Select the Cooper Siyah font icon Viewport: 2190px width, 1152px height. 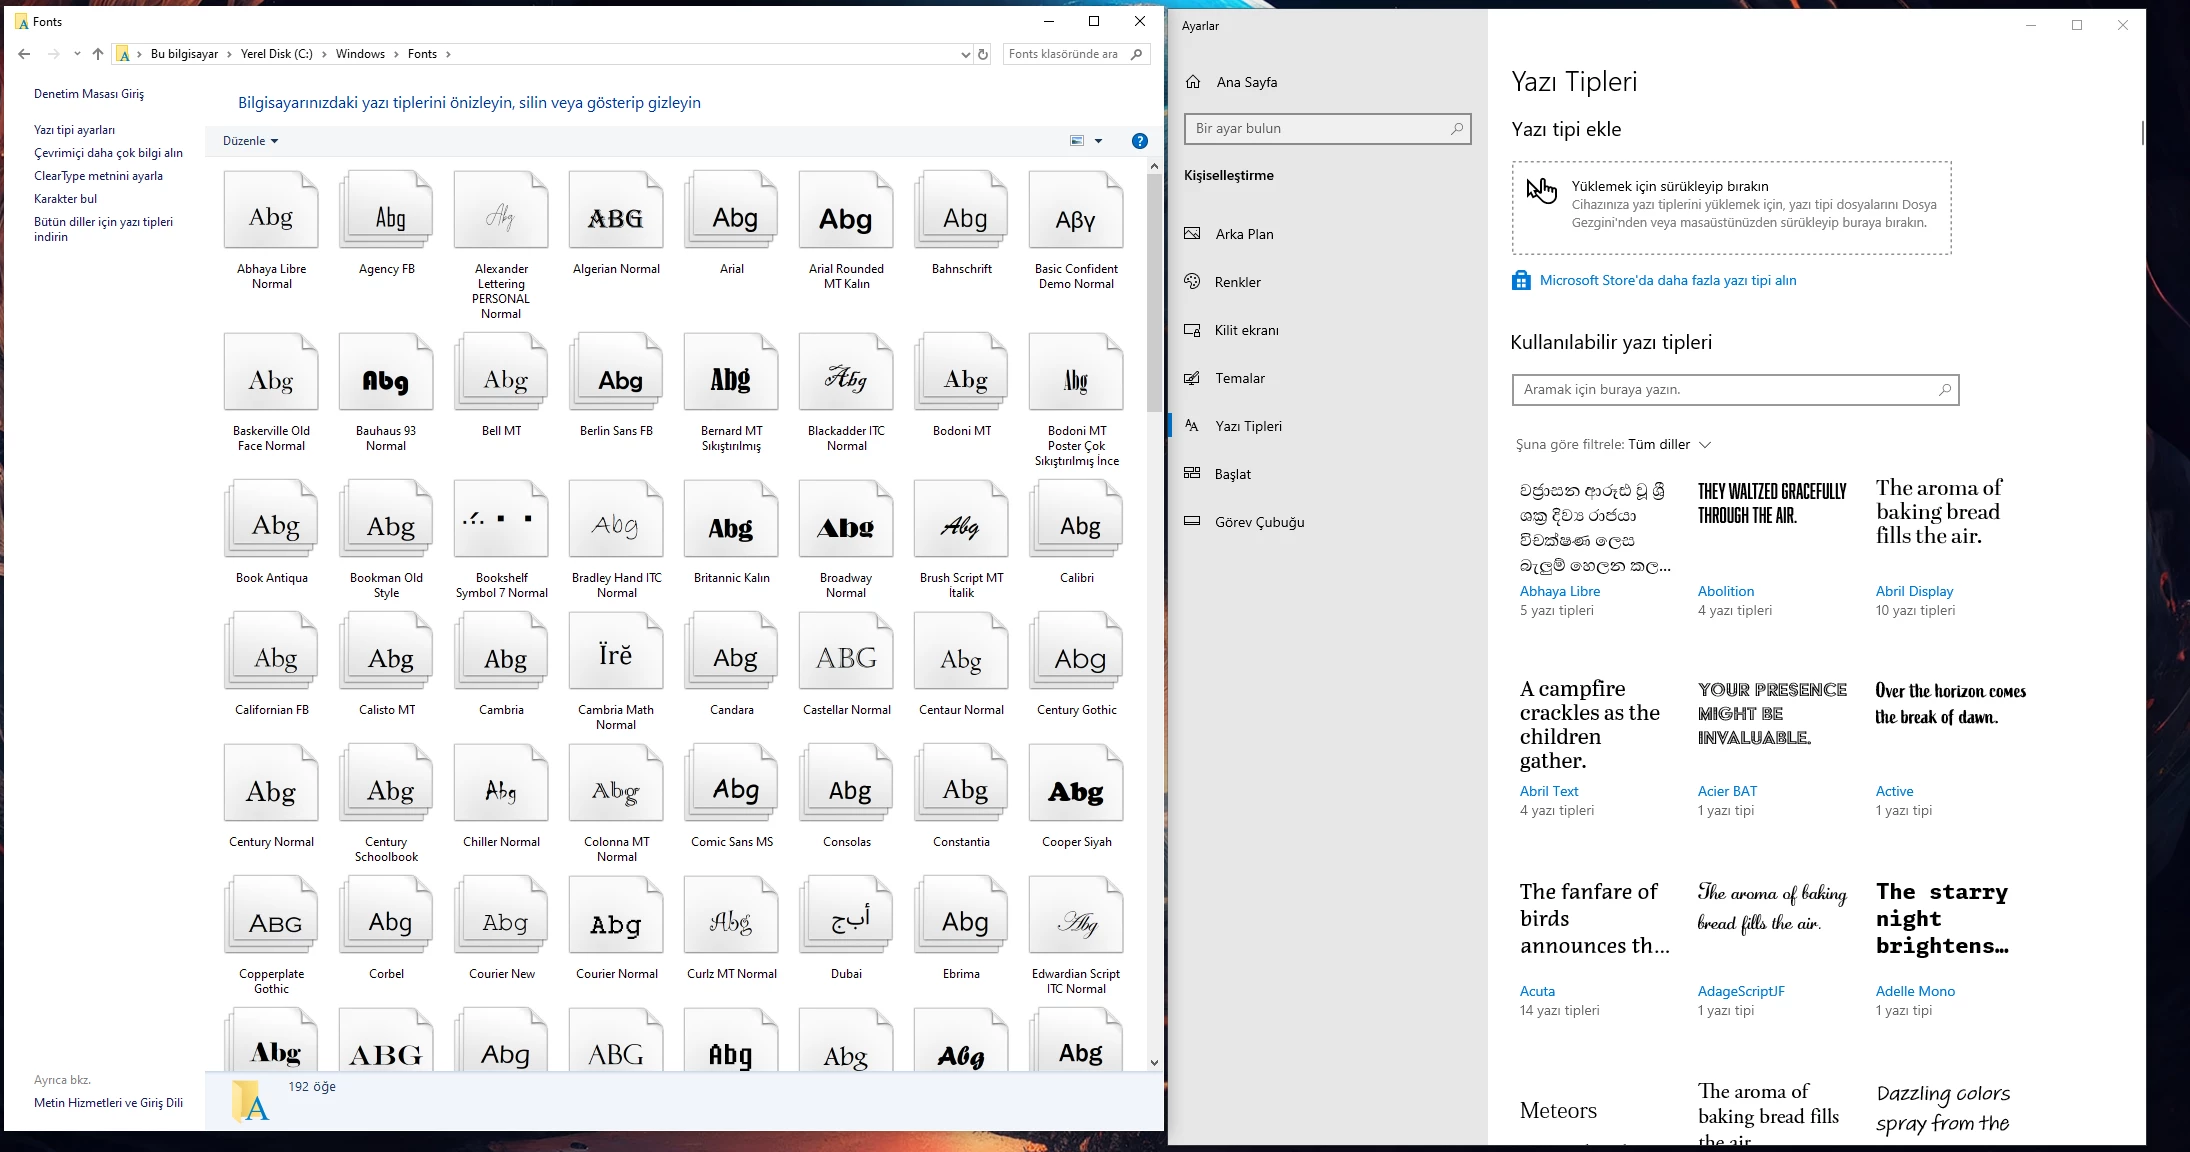click(1076, 786)
